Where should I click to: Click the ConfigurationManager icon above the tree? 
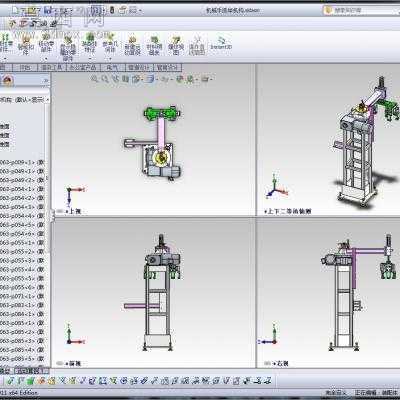click(x=8, y=80)
